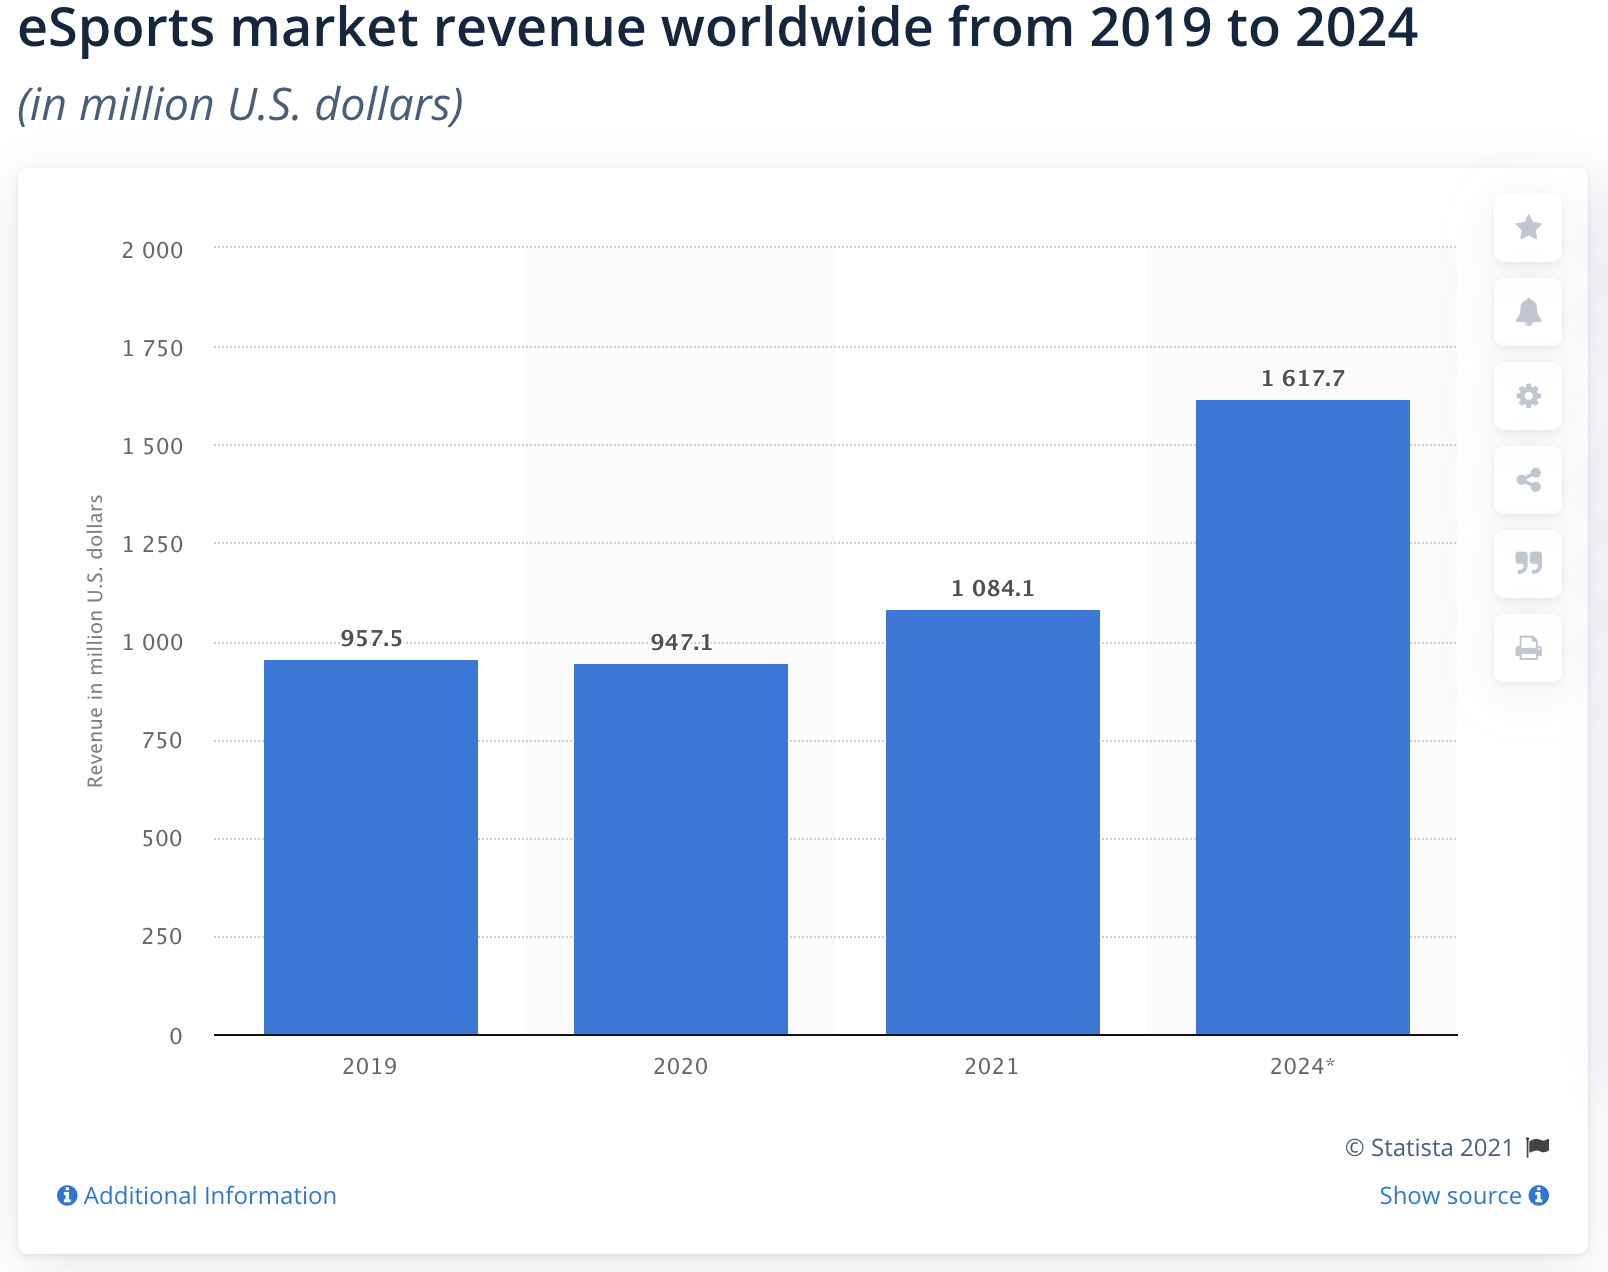Click the share statistic icon
1608x1272 pixels.
[x=1527, y=480]
